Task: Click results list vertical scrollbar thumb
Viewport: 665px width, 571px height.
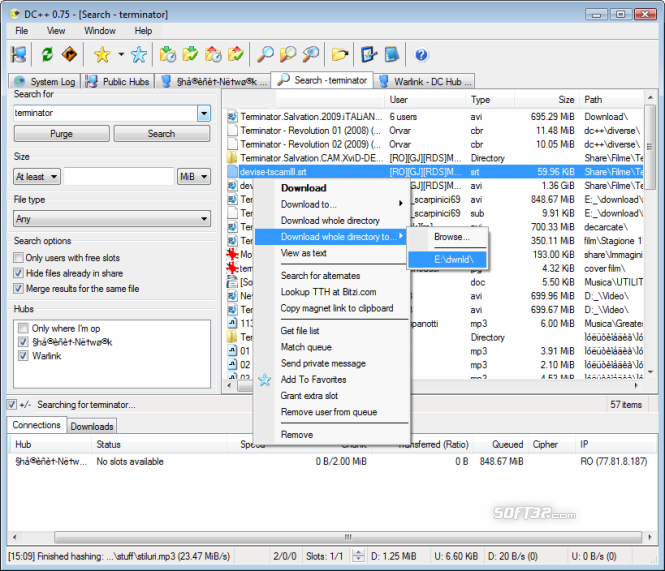Action: (650, 146)
